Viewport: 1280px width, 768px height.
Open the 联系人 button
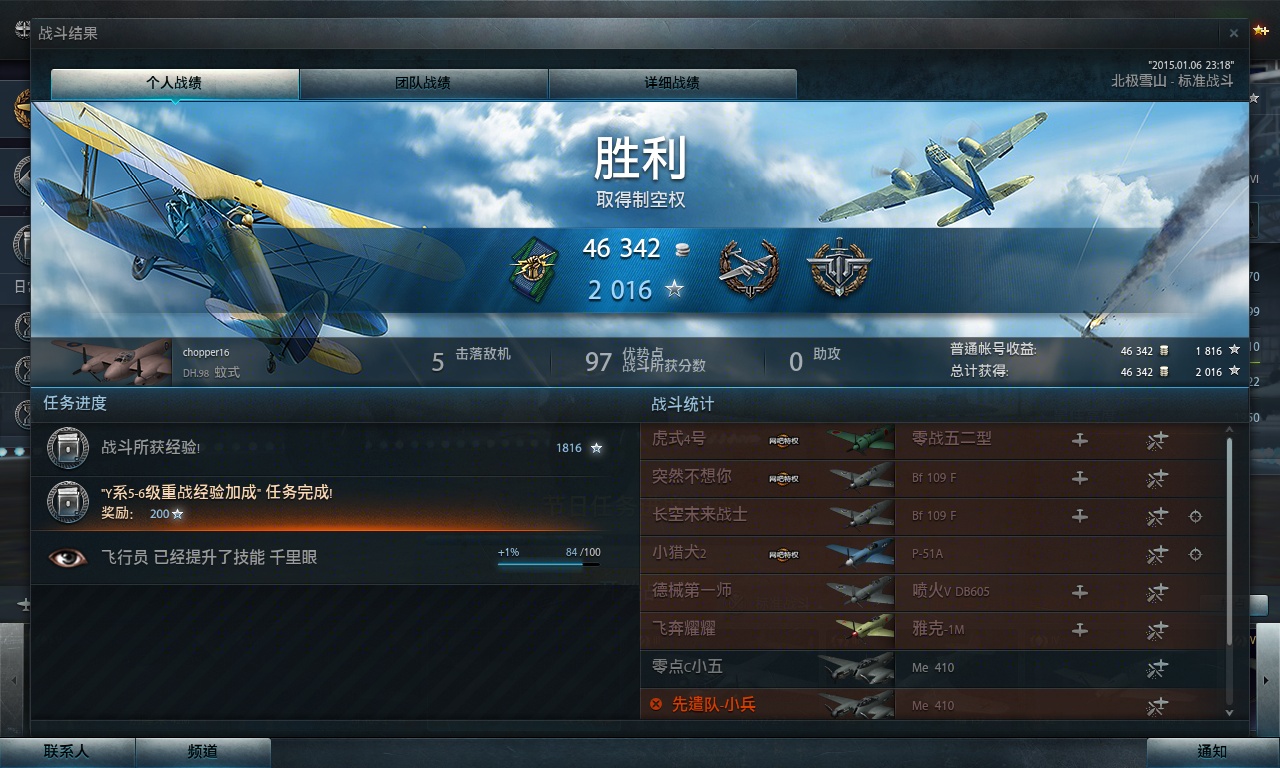pyautogui.click(x=67, y=752)
